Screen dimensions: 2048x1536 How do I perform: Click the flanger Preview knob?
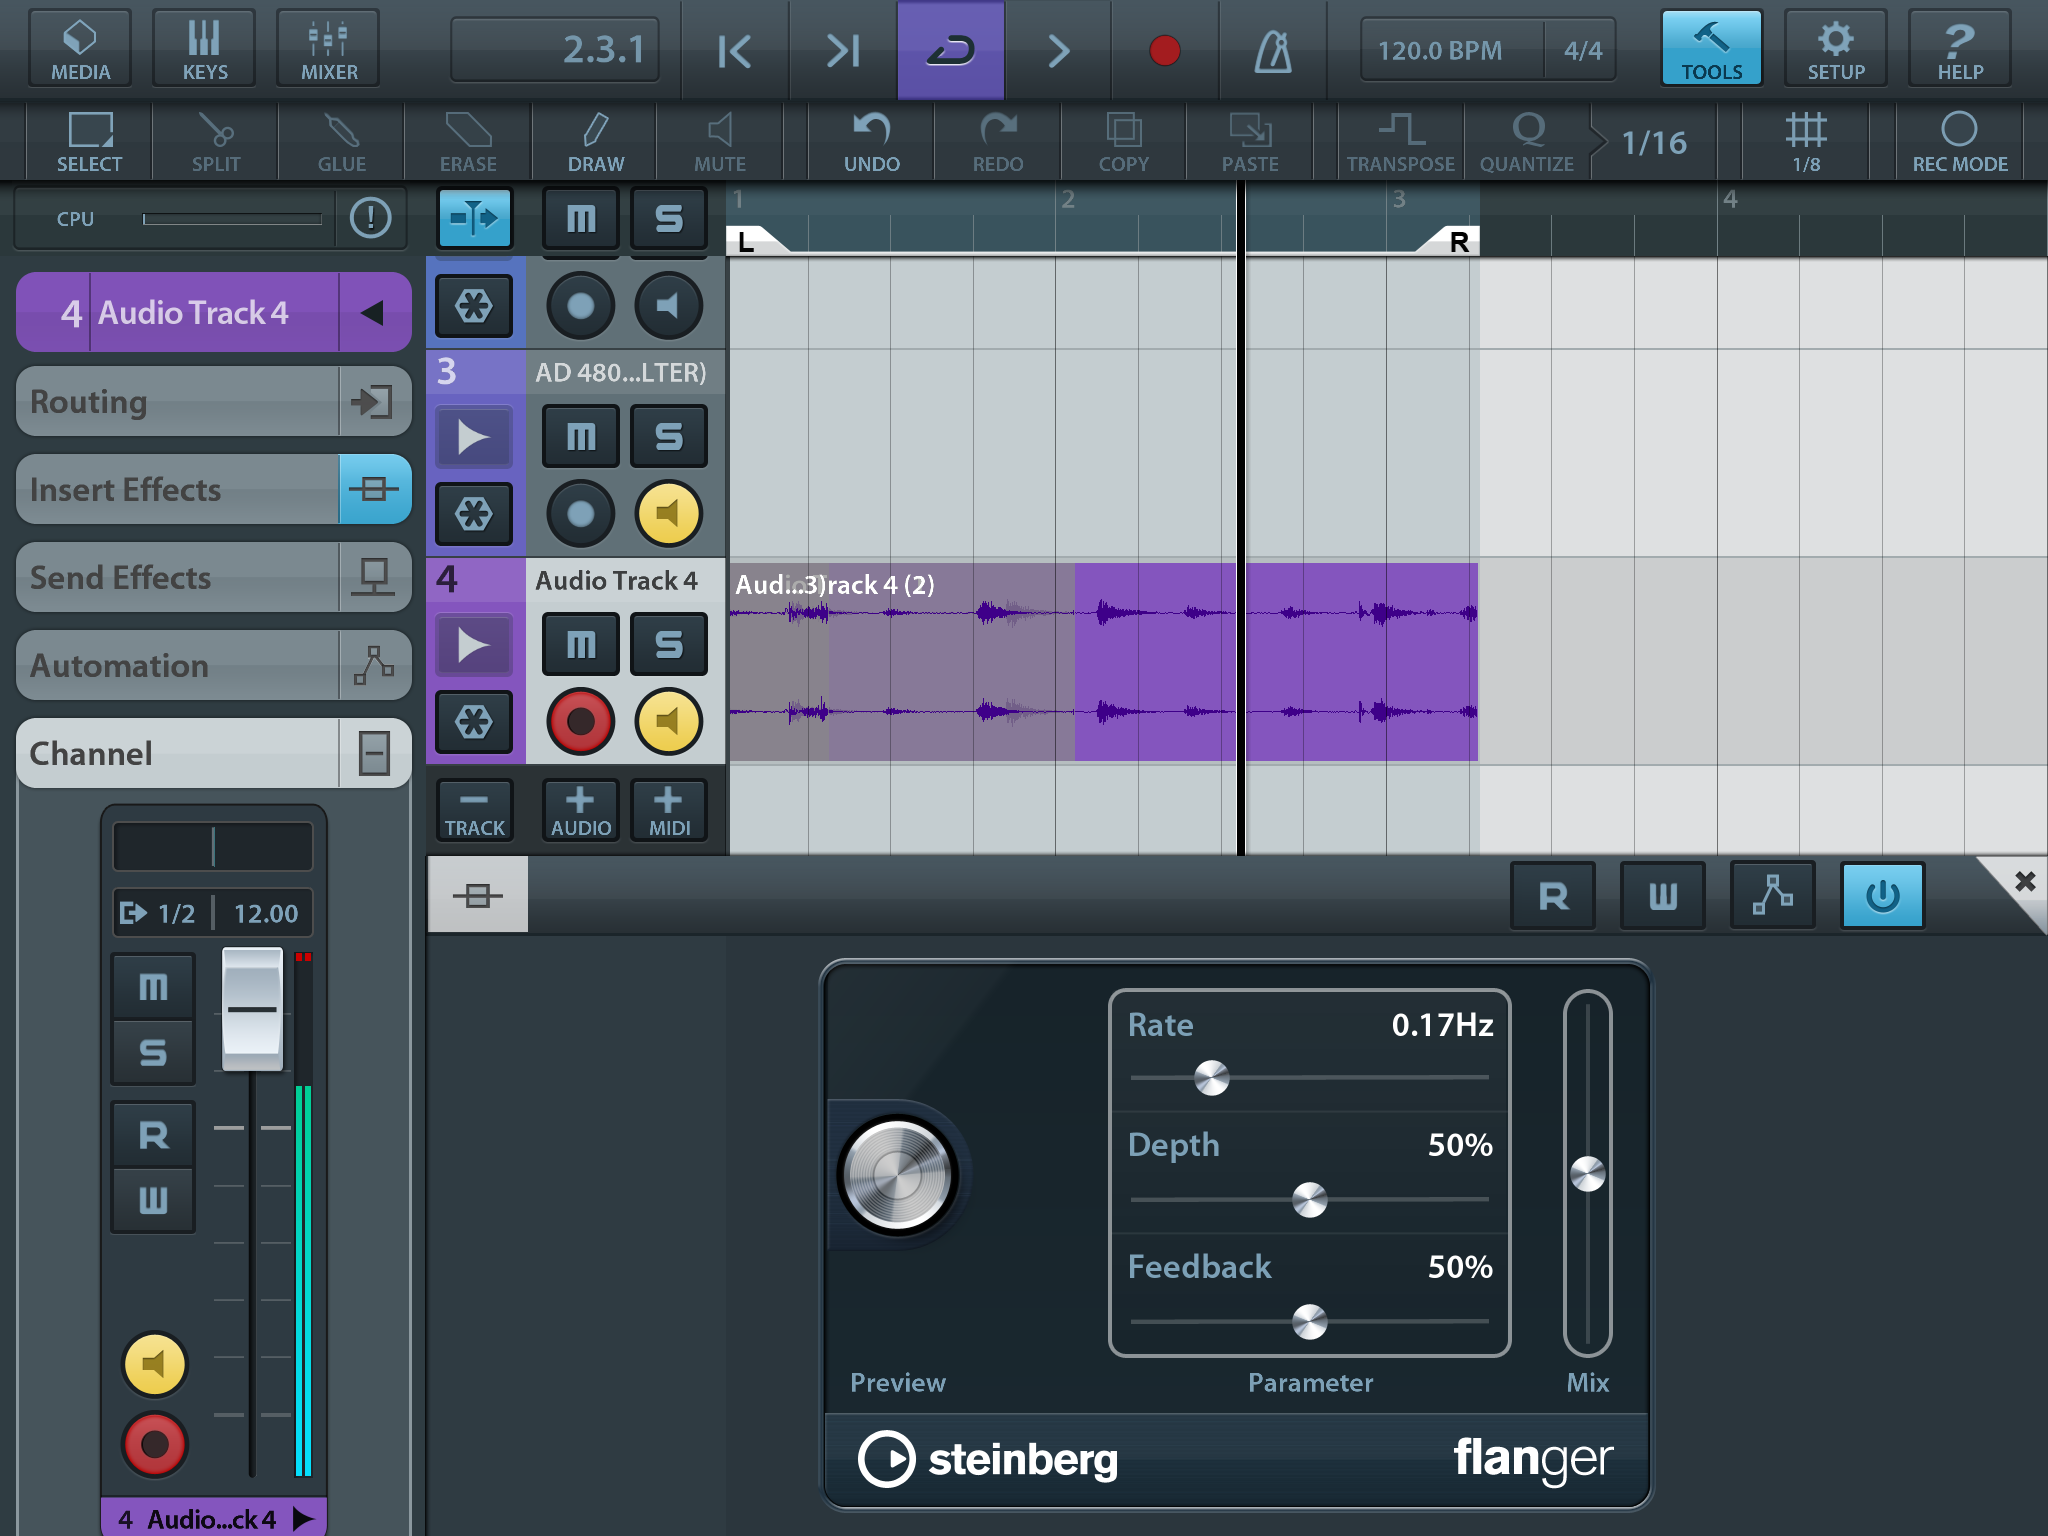pyautogui.click(x=898, y=1175)
